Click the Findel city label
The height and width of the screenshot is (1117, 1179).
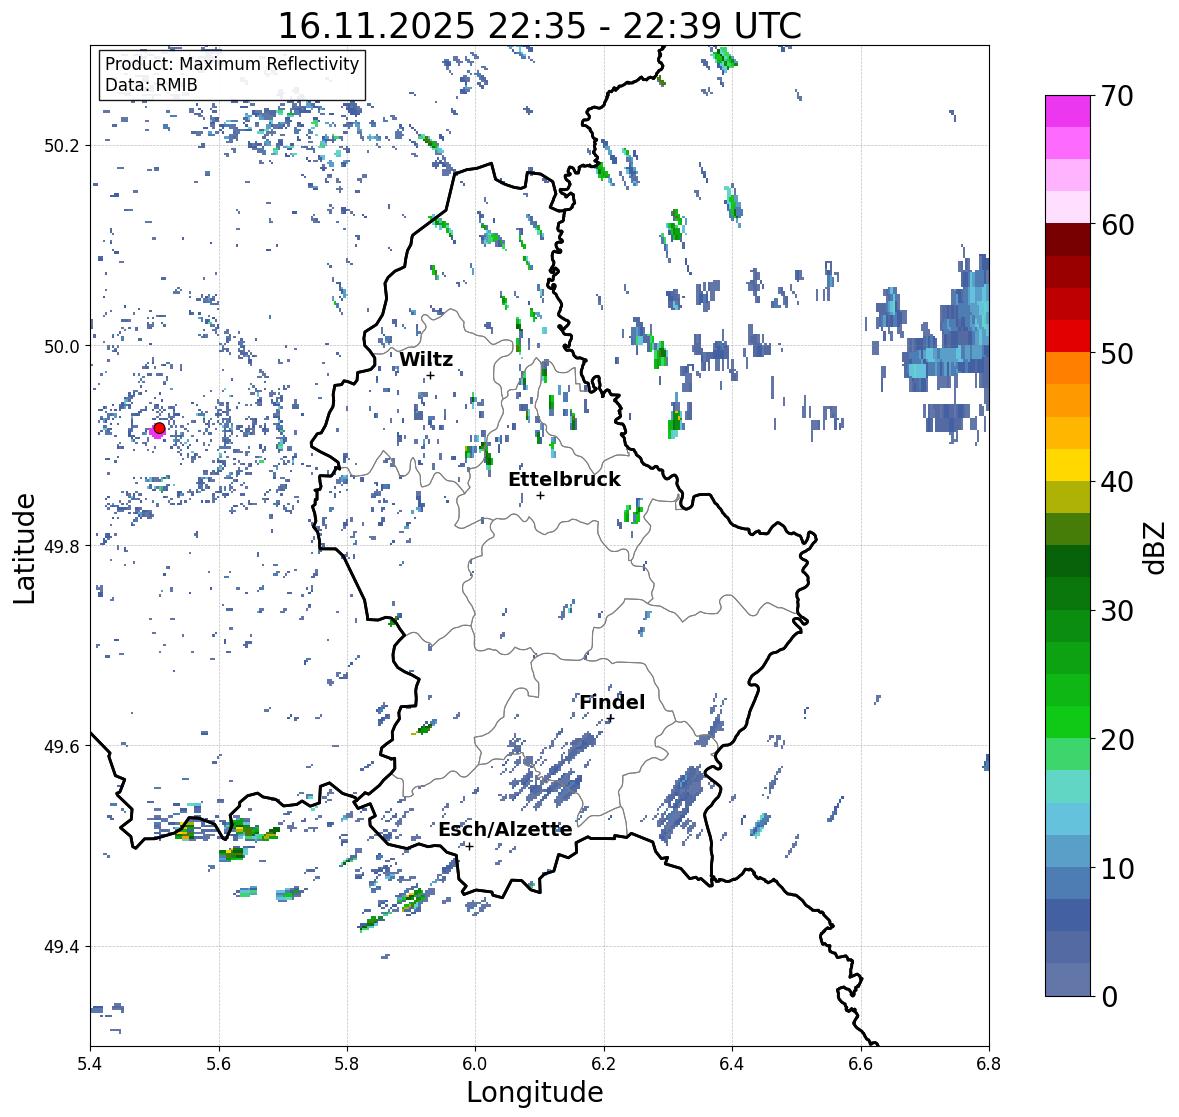click(x=611, y=702)
